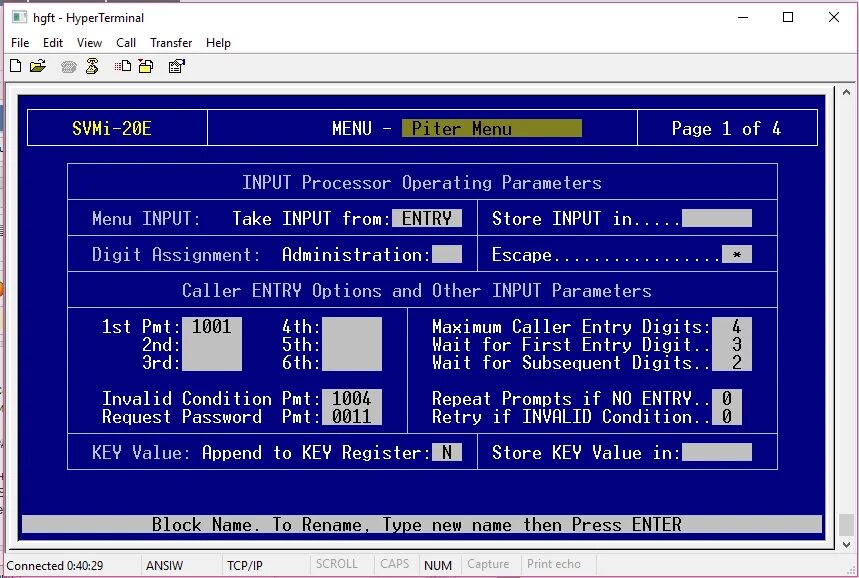
Task: Click the empty 2nd prompt field
Action: point(211,345)
